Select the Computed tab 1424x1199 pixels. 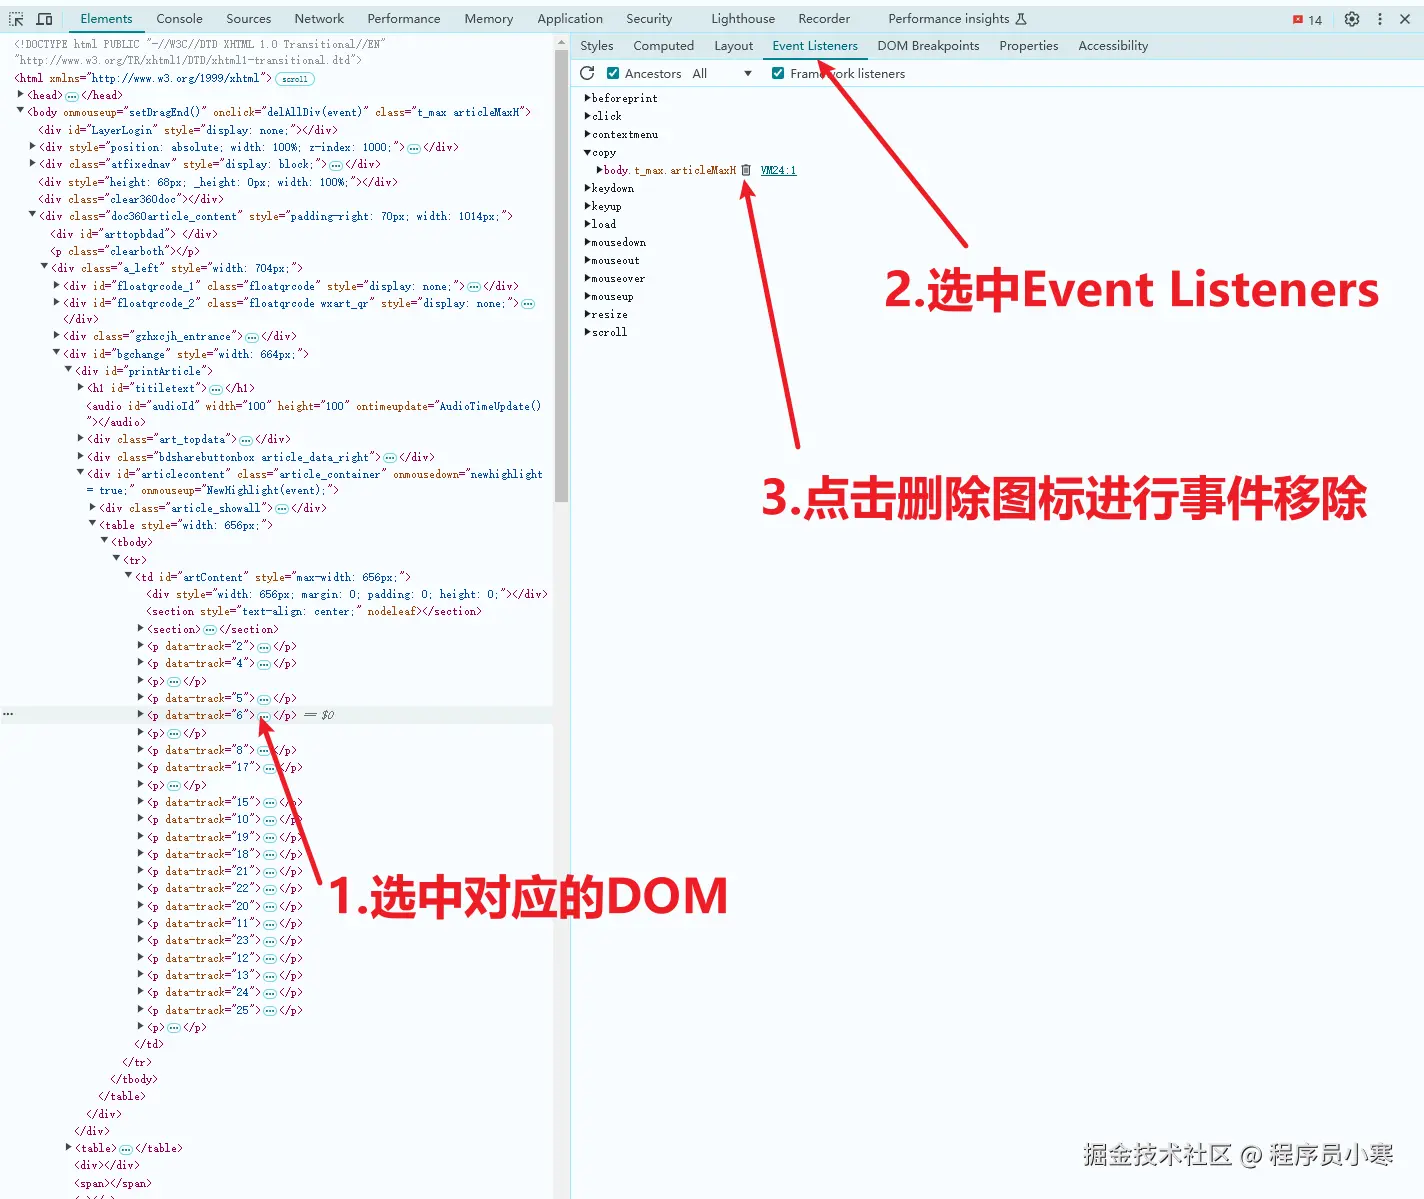coord(663,46)
